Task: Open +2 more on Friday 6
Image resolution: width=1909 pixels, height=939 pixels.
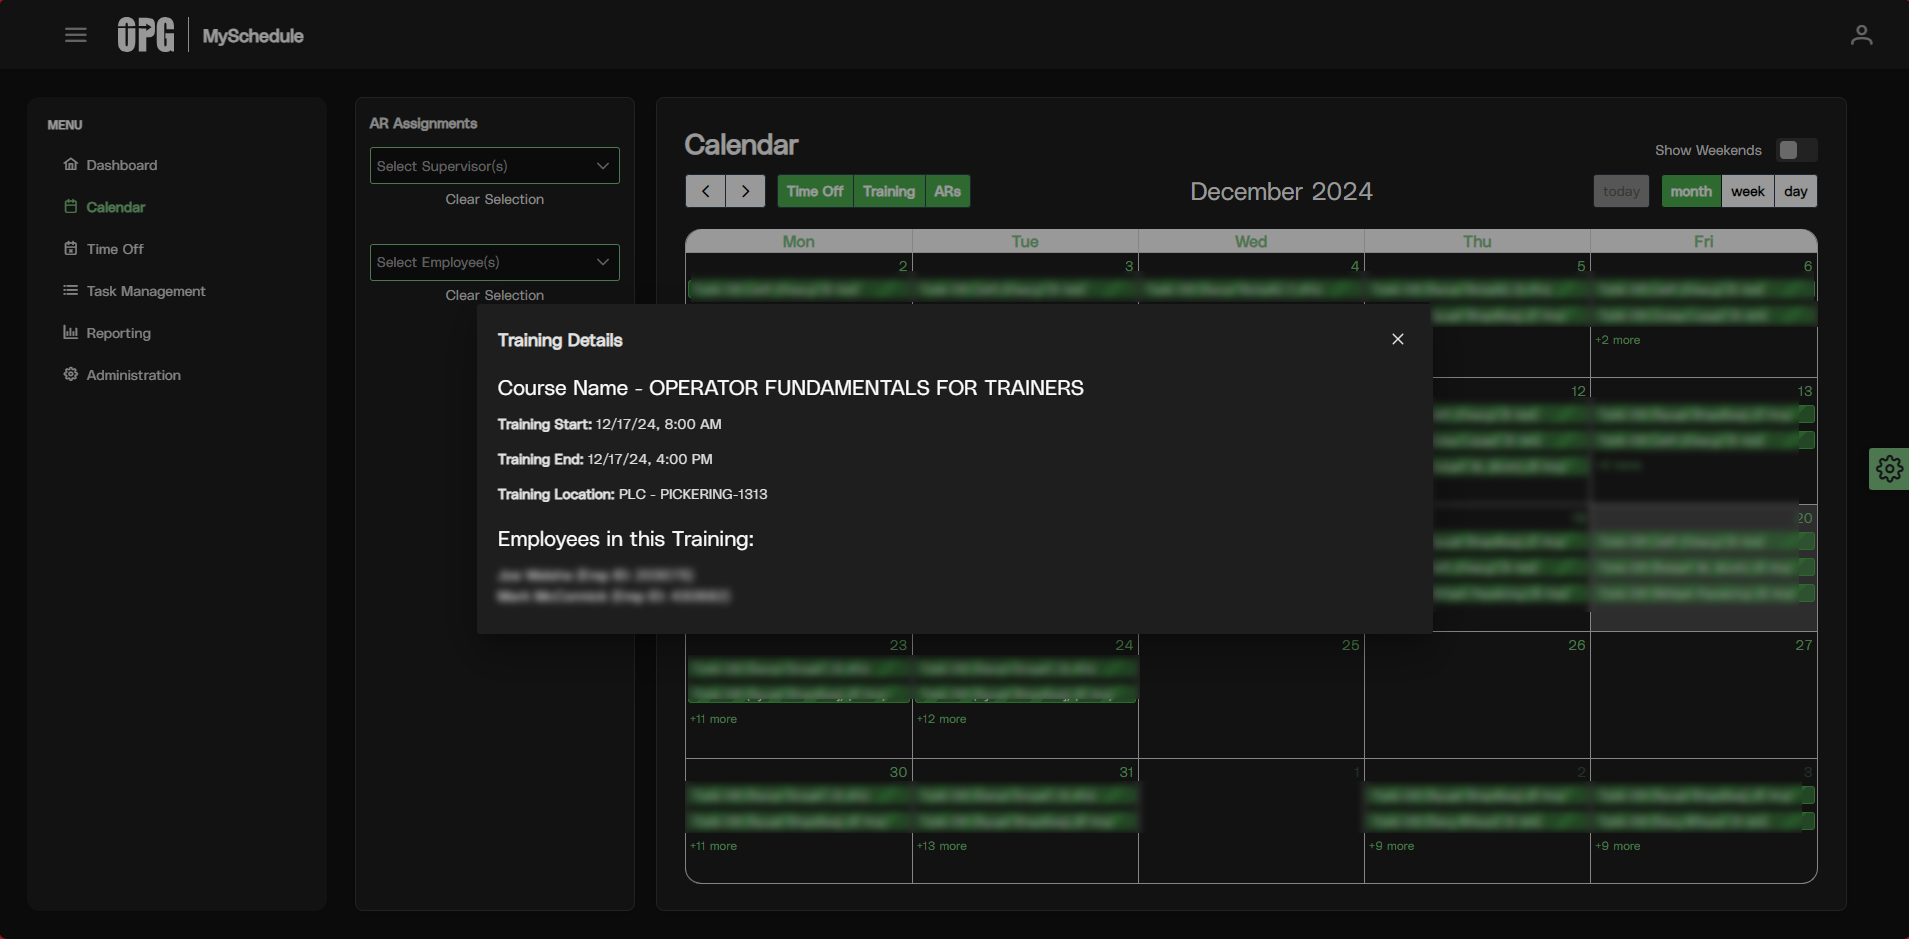Action: pos(1617,340)
